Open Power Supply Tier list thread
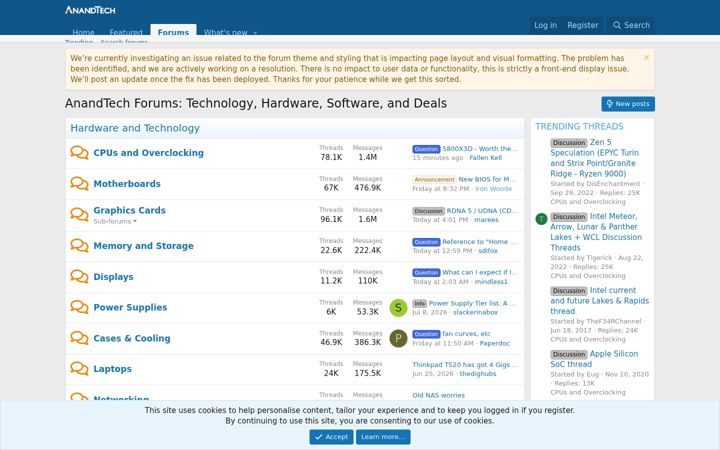720x450 pixels. click(x=472, y=303)
